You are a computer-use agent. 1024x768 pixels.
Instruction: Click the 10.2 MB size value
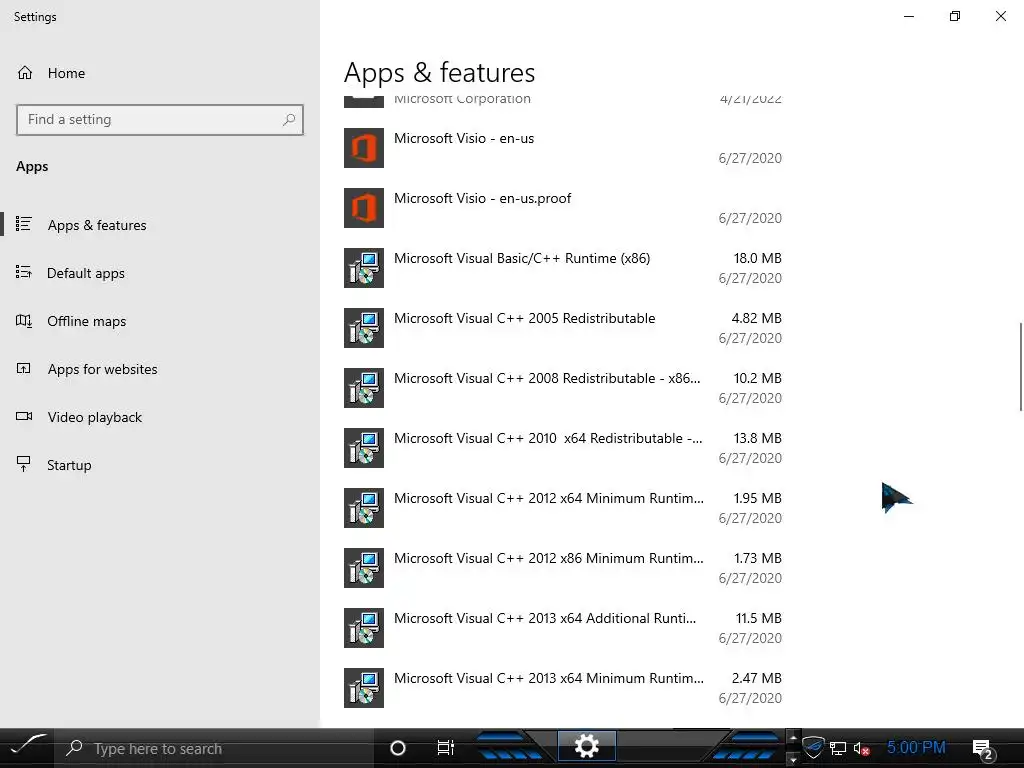click(x=758, y=378)
